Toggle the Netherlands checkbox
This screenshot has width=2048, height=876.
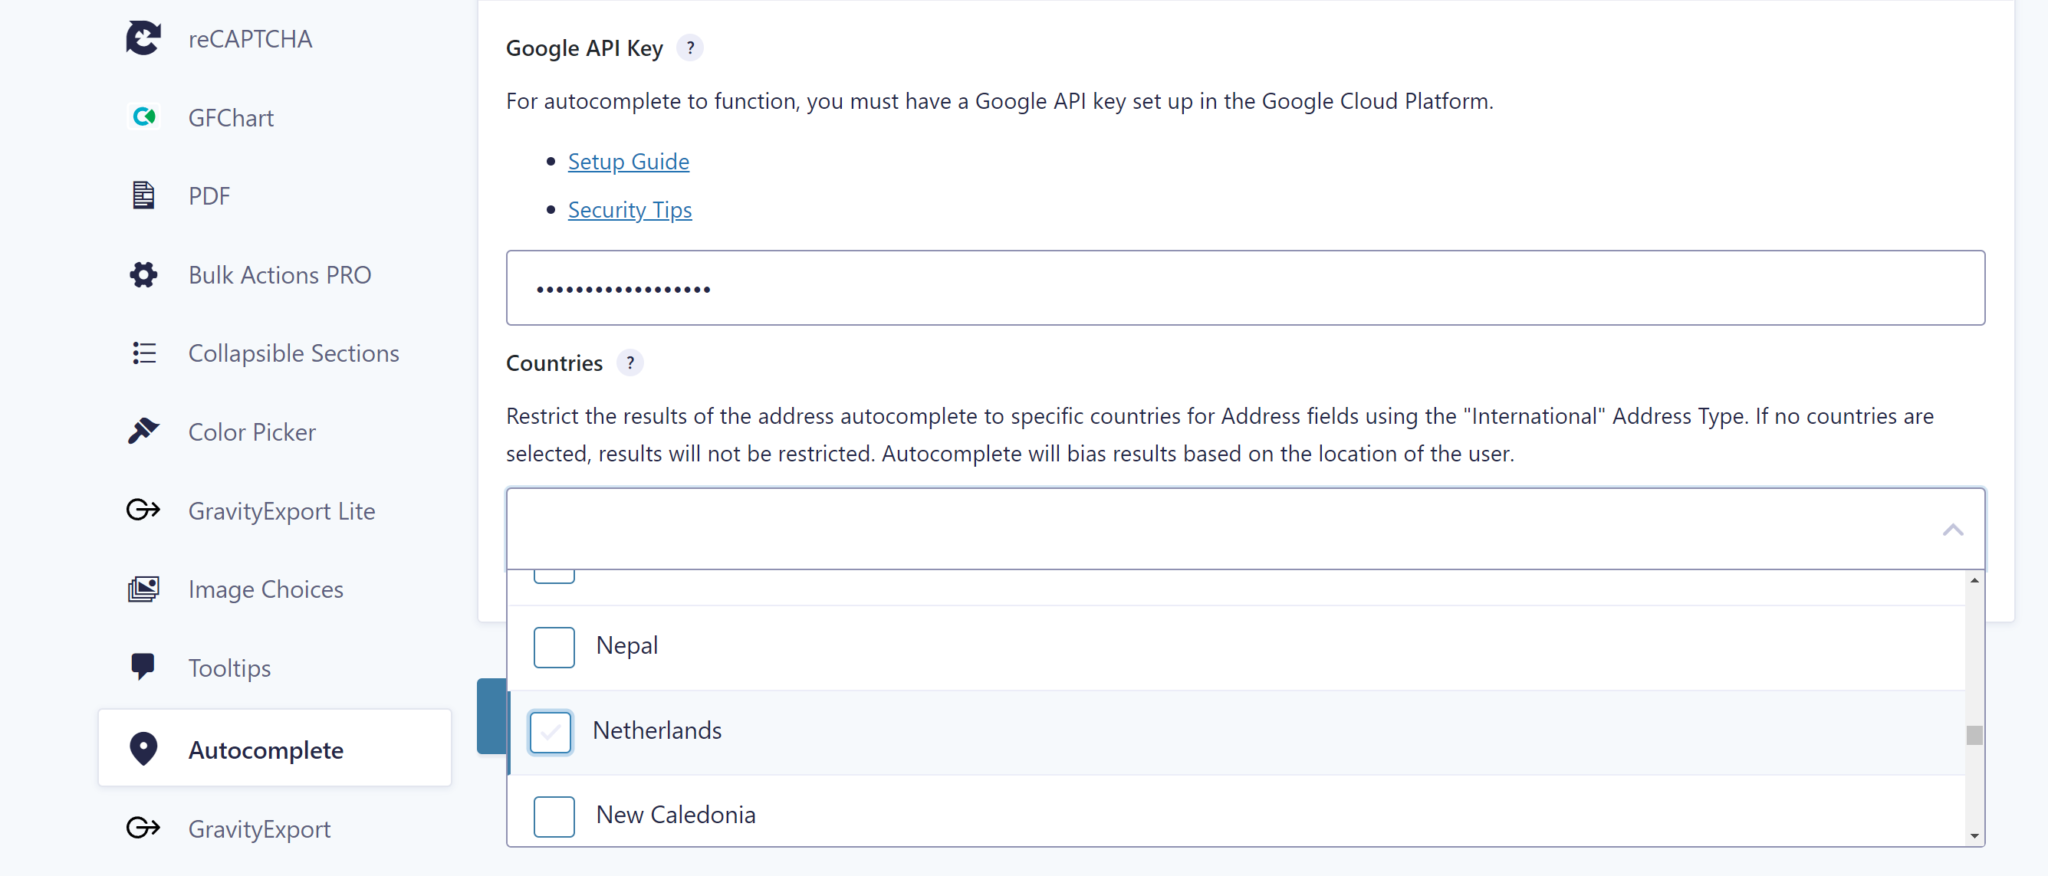(551, 732)
